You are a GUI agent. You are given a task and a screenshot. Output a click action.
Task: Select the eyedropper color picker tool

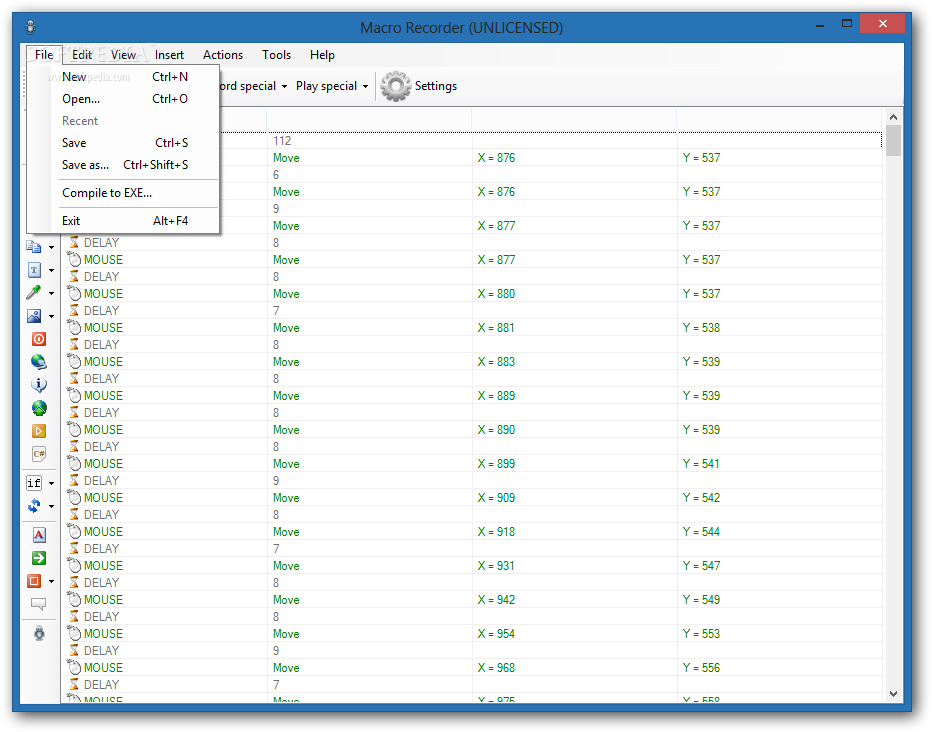tap(34, 292)
